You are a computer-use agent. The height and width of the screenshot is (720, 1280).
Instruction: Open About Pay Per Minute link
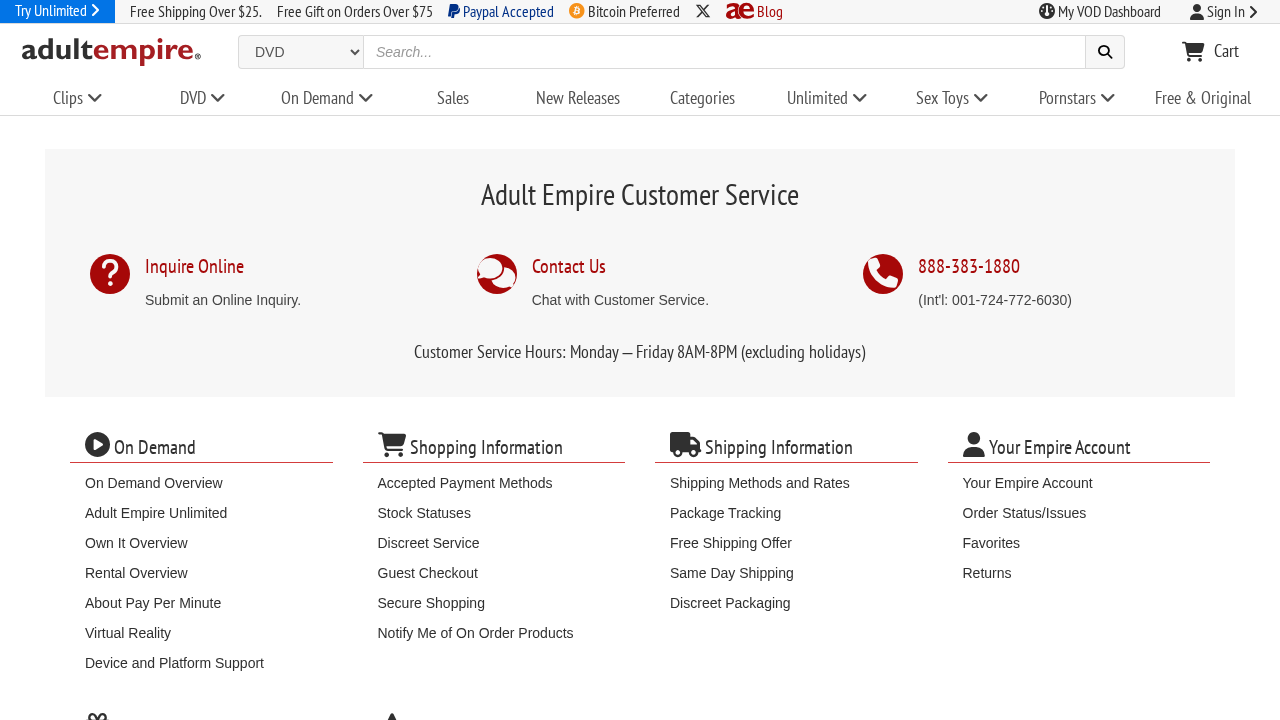(153, 603)
